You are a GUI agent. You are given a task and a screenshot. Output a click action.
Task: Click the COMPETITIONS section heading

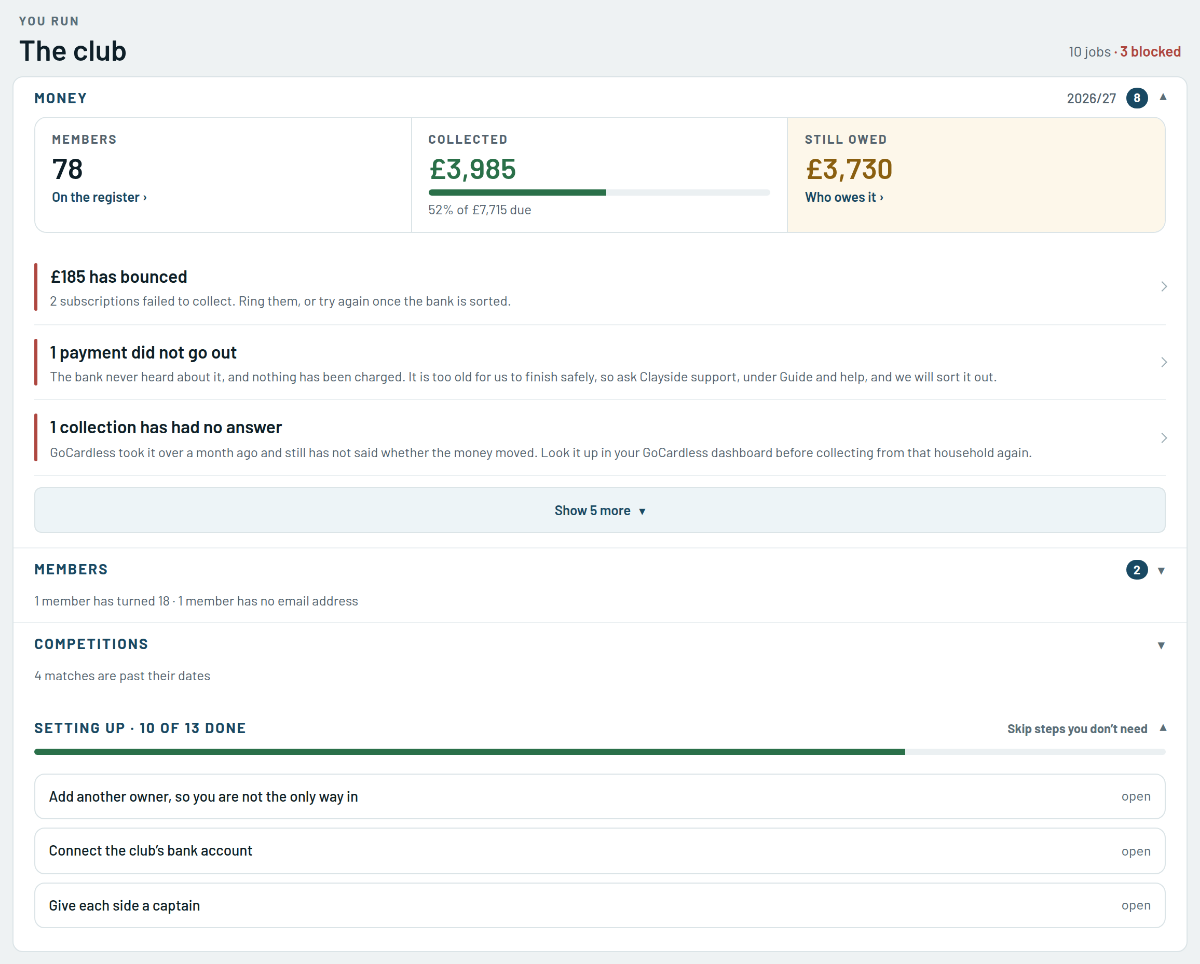91,644
